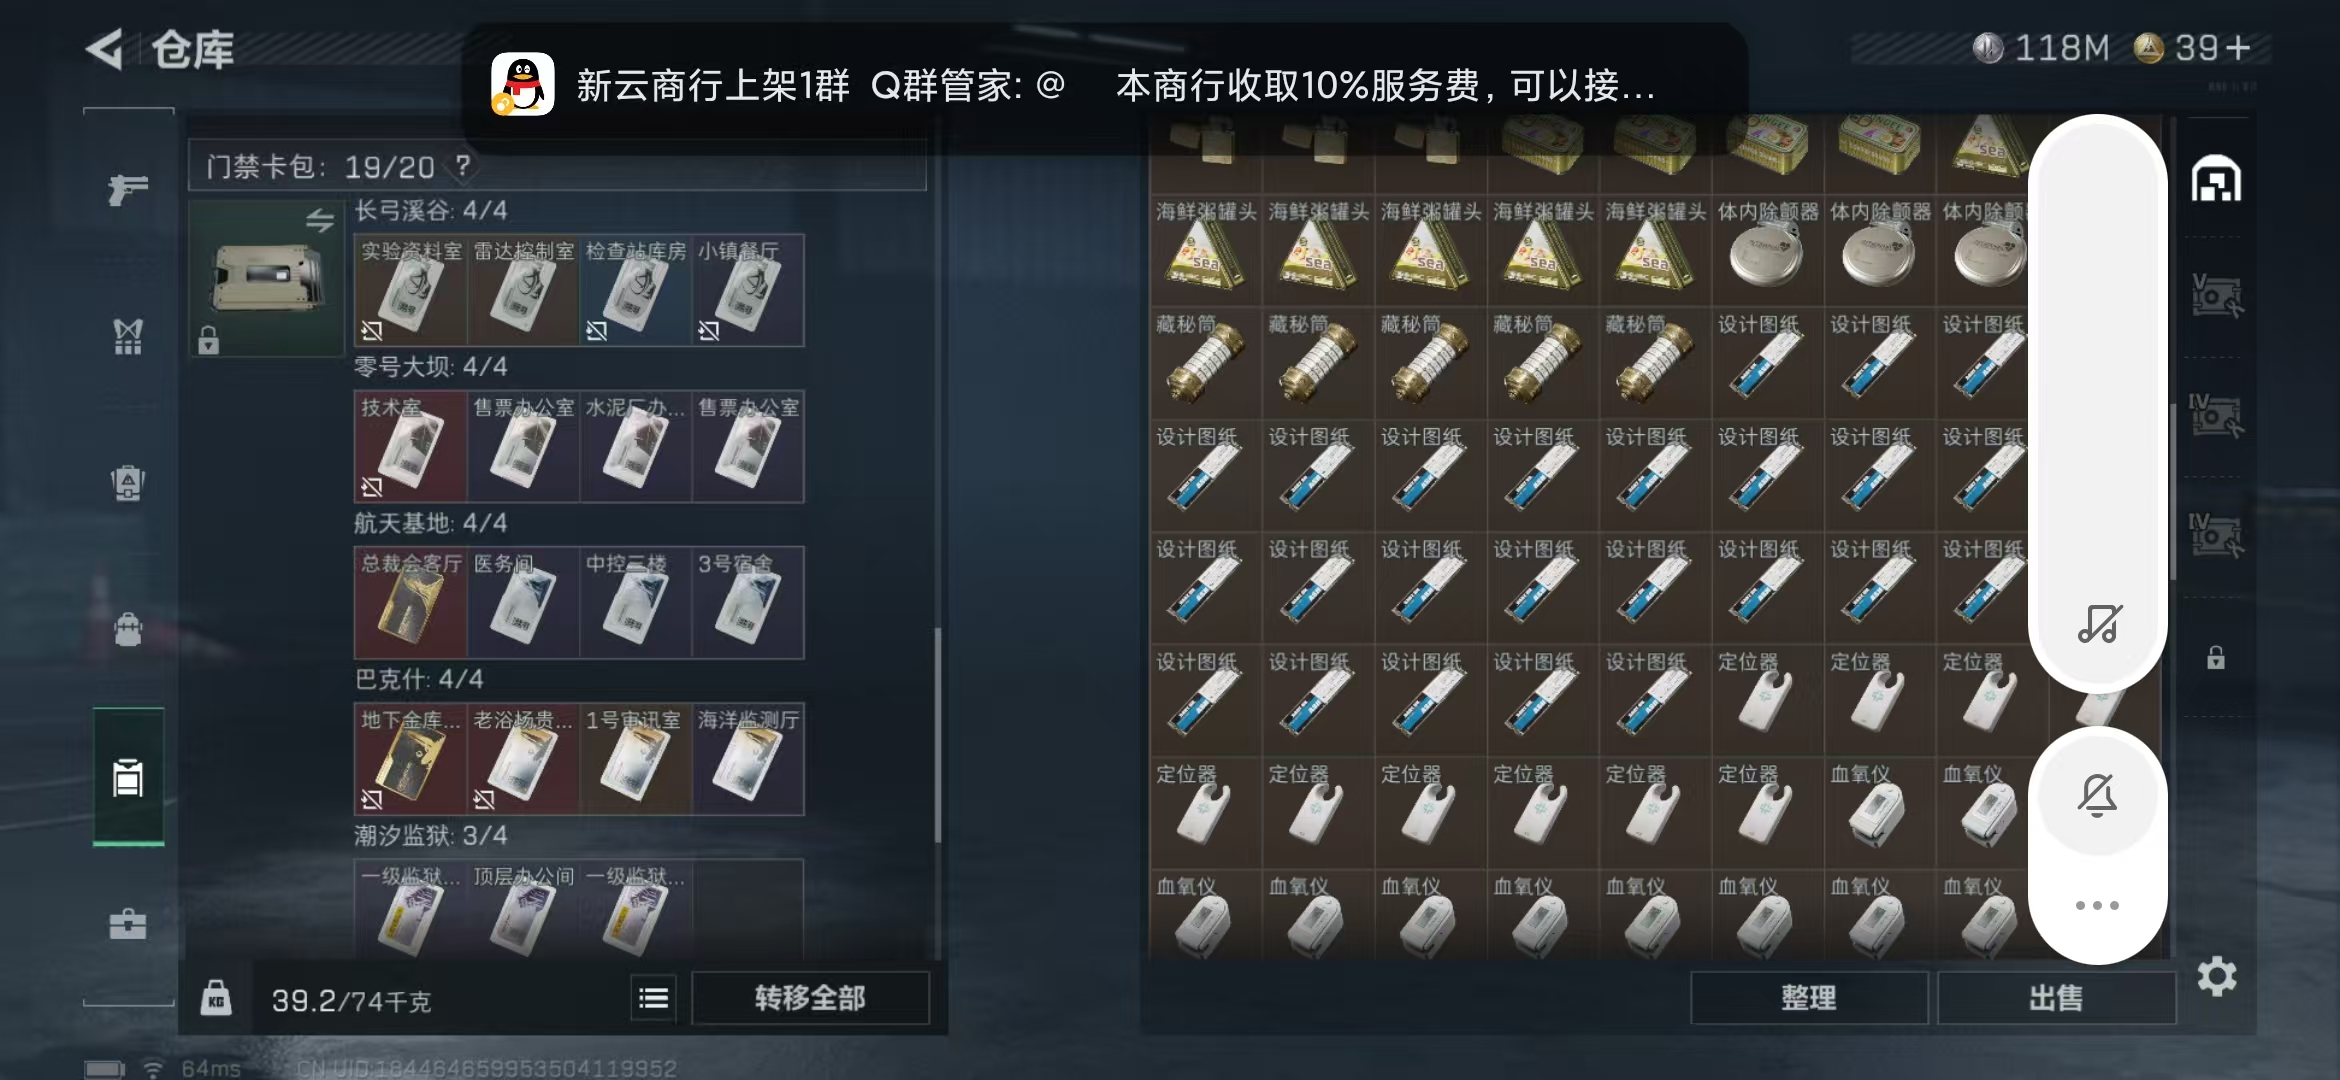Image resolution: width=2340 pixels, height=1080 pixels.
Task: Click the 出售 sell button
Action: pyautogui.click(x=2056, y=998)
